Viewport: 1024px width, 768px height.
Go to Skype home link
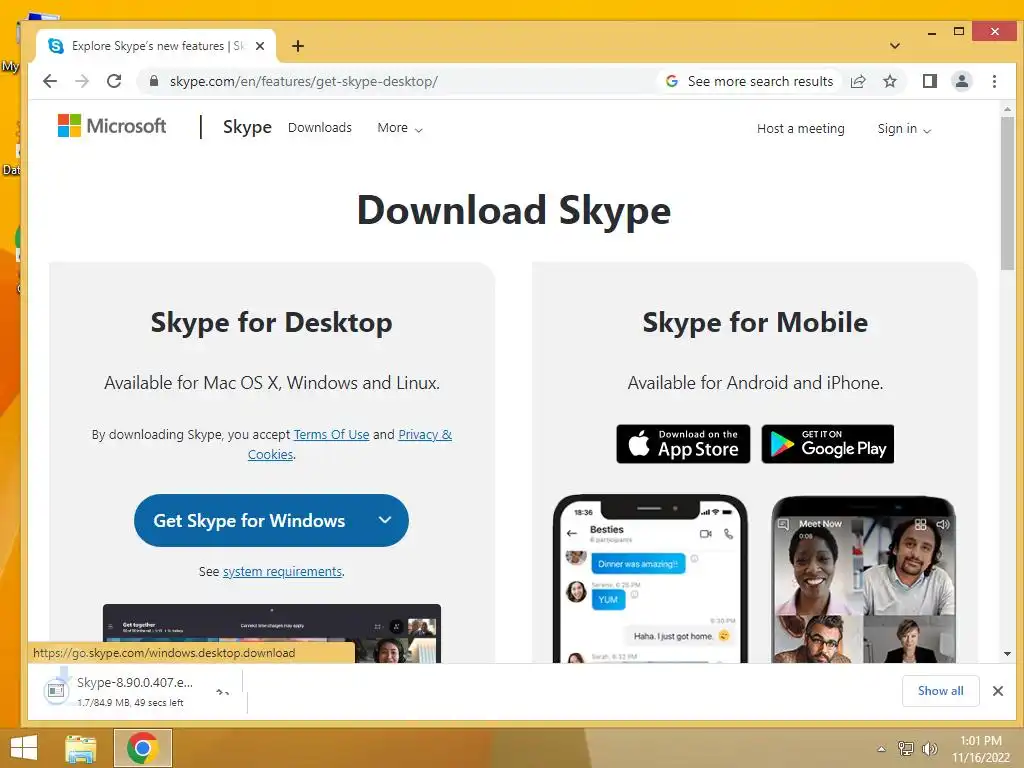tap(247, 127)
